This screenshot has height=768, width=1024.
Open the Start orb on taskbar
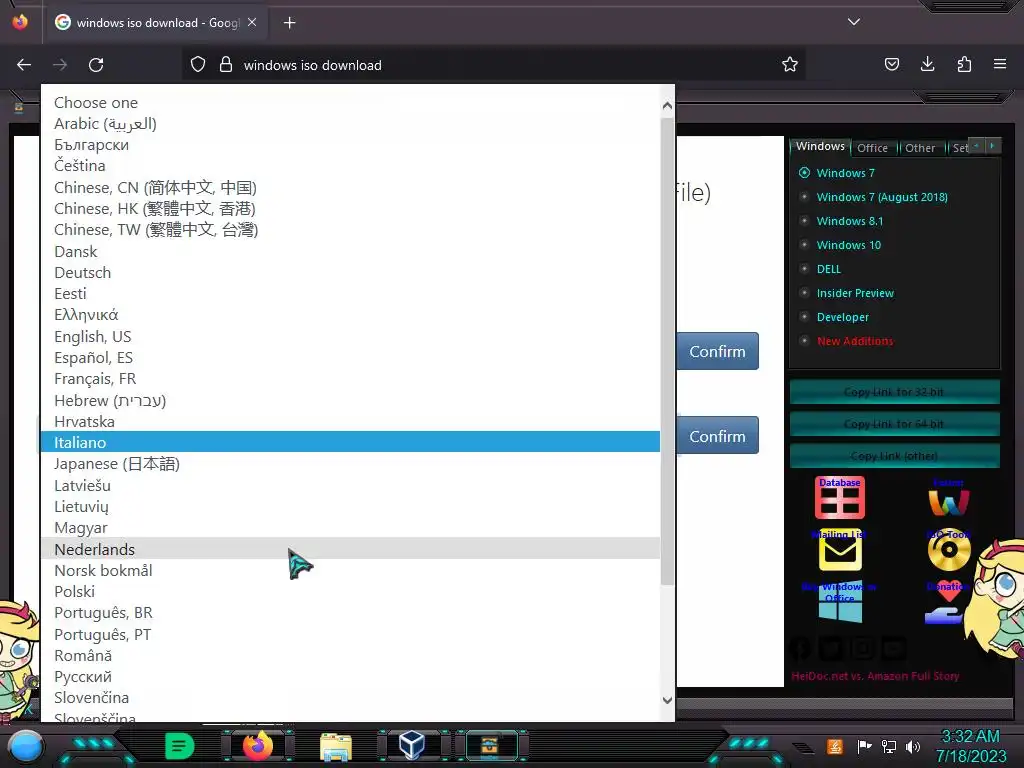click(x=26, y=746)
